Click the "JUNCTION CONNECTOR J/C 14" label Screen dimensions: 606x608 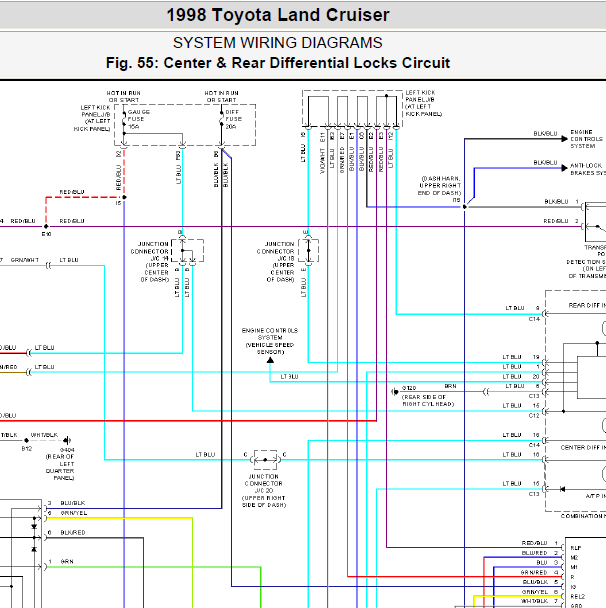(150, 251)
